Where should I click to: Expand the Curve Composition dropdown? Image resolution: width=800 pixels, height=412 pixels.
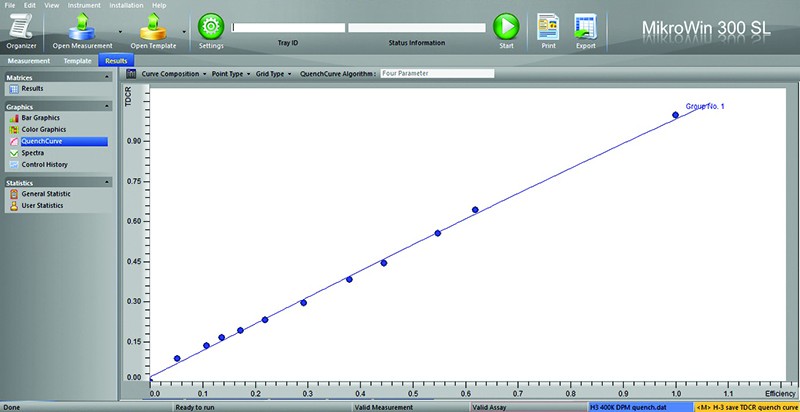[174, 73]
